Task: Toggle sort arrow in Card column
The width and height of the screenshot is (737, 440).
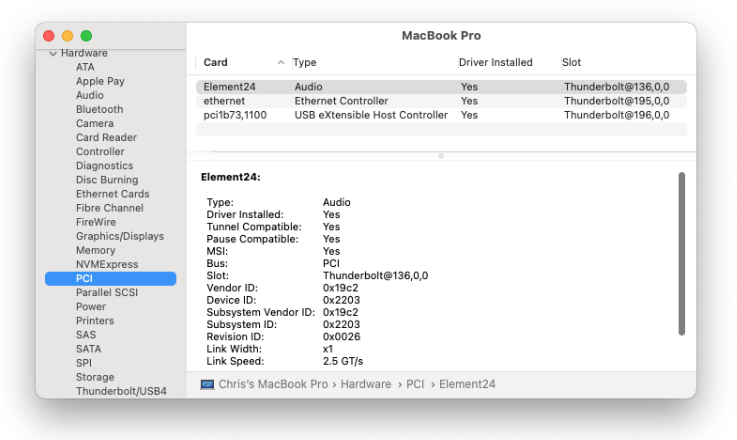Action: (281, 63)
